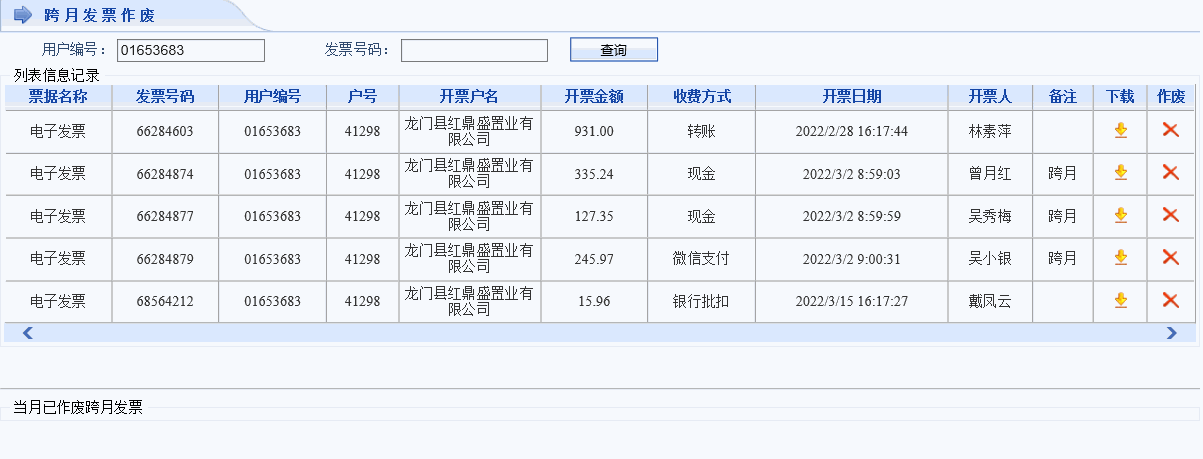This screenshot has height=459, width=1203.
Task: Sort by 开票金额 column header
Action: [594, 97]
